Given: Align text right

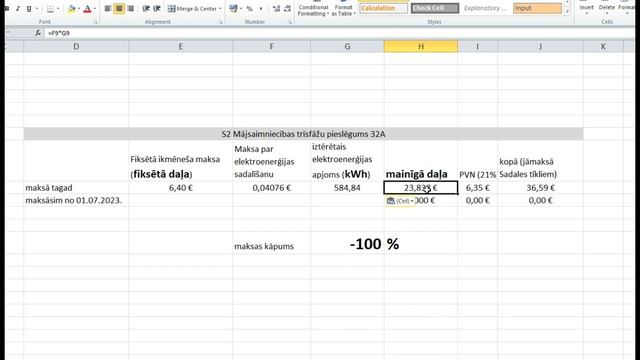Looking at the screenshot, I should click(x=131, y=9).
